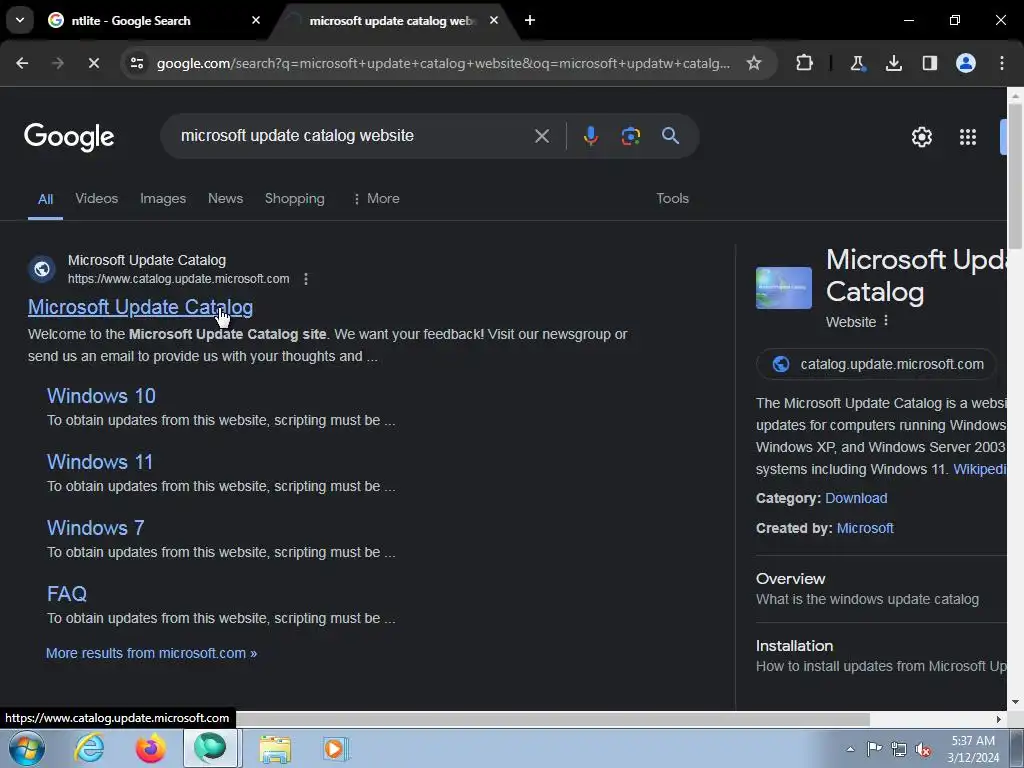
Task: Switch to Videos results tab
Action: [97, 199]
